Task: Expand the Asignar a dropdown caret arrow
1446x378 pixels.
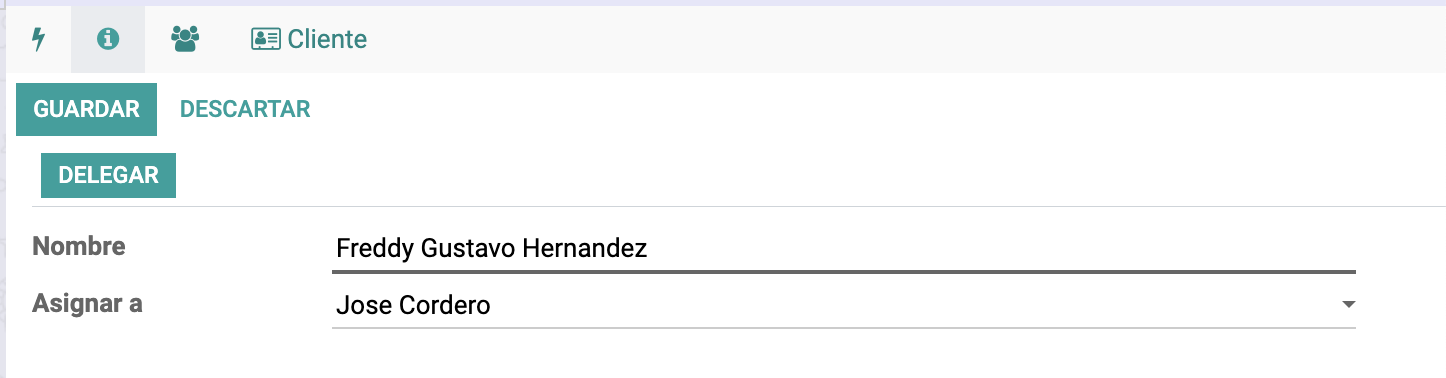Action: click(1348, 304)
